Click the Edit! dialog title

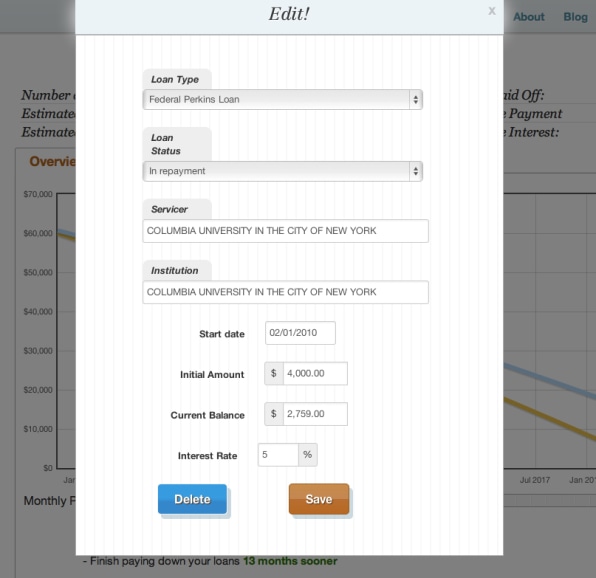point(289,14)
